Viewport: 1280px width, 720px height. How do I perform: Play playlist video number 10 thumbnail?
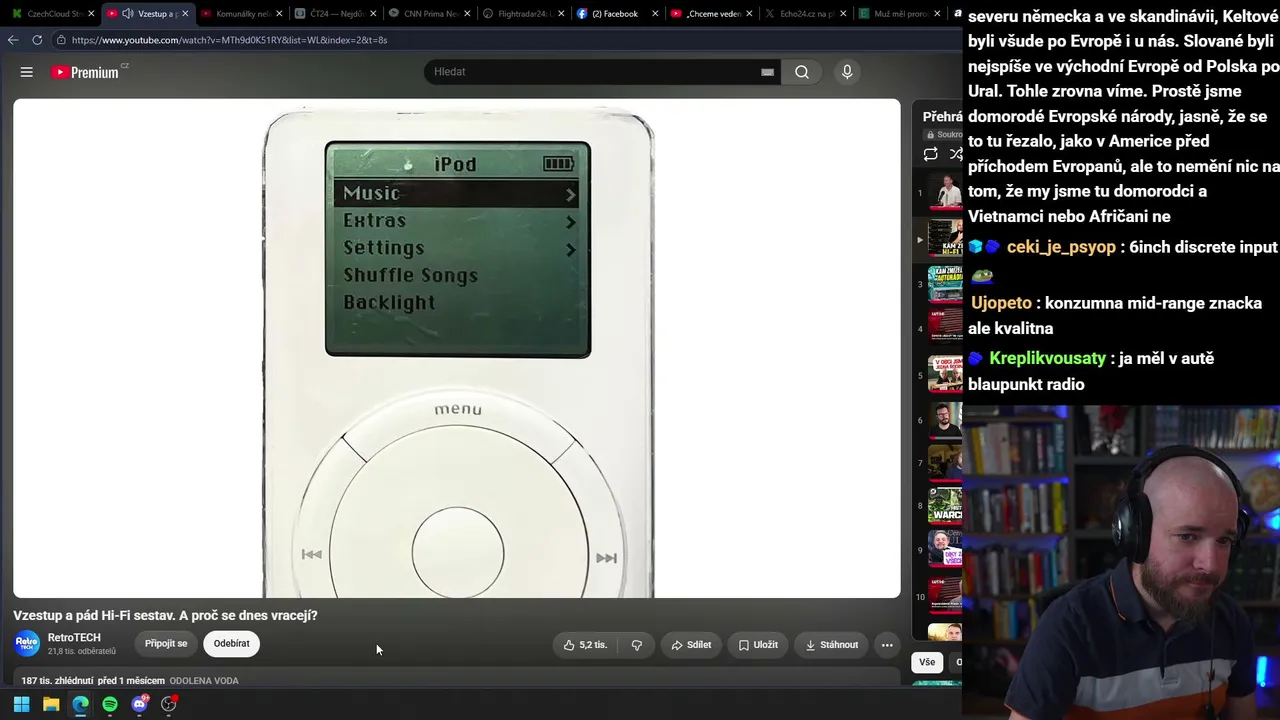(x=945, y=597)
